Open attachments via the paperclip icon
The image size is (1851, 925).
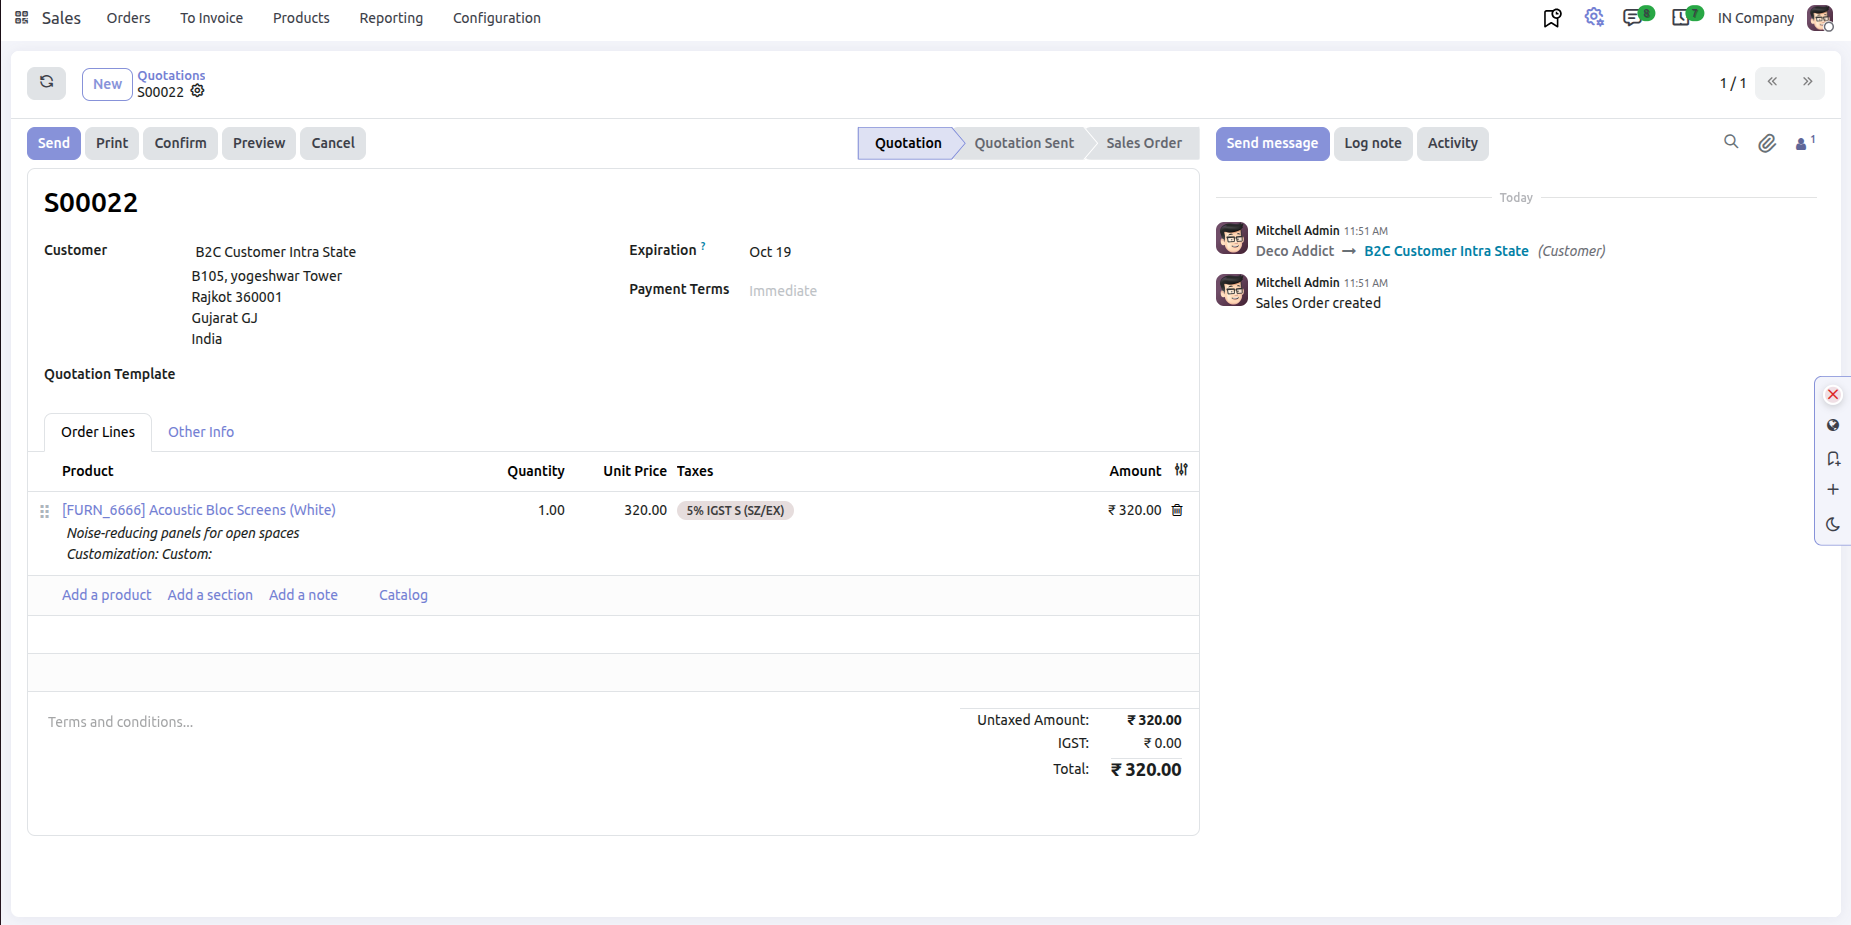(x=1767, y=143)
